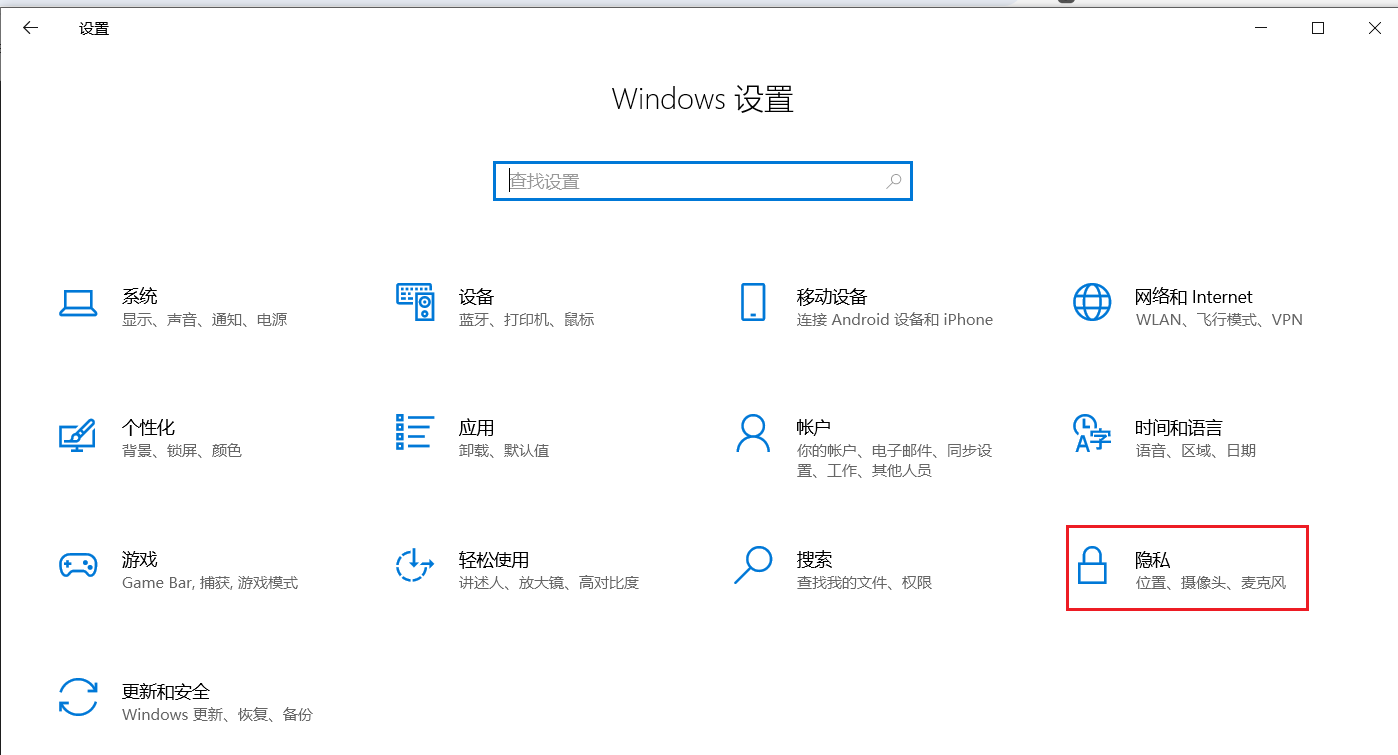Minimize the Settings window
The width and height of the screenshot is (1398, 755).
click(1262, 28)
